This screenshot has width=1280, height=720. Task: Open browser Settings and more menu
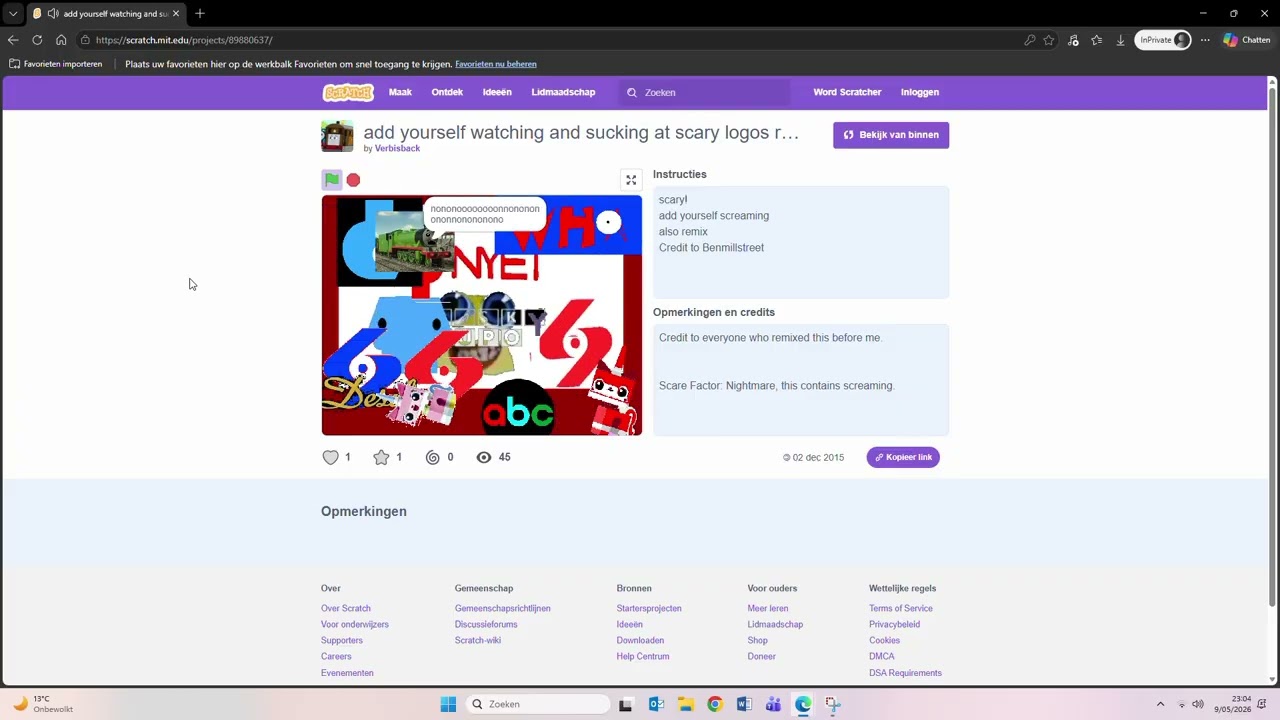point(1205,40)
